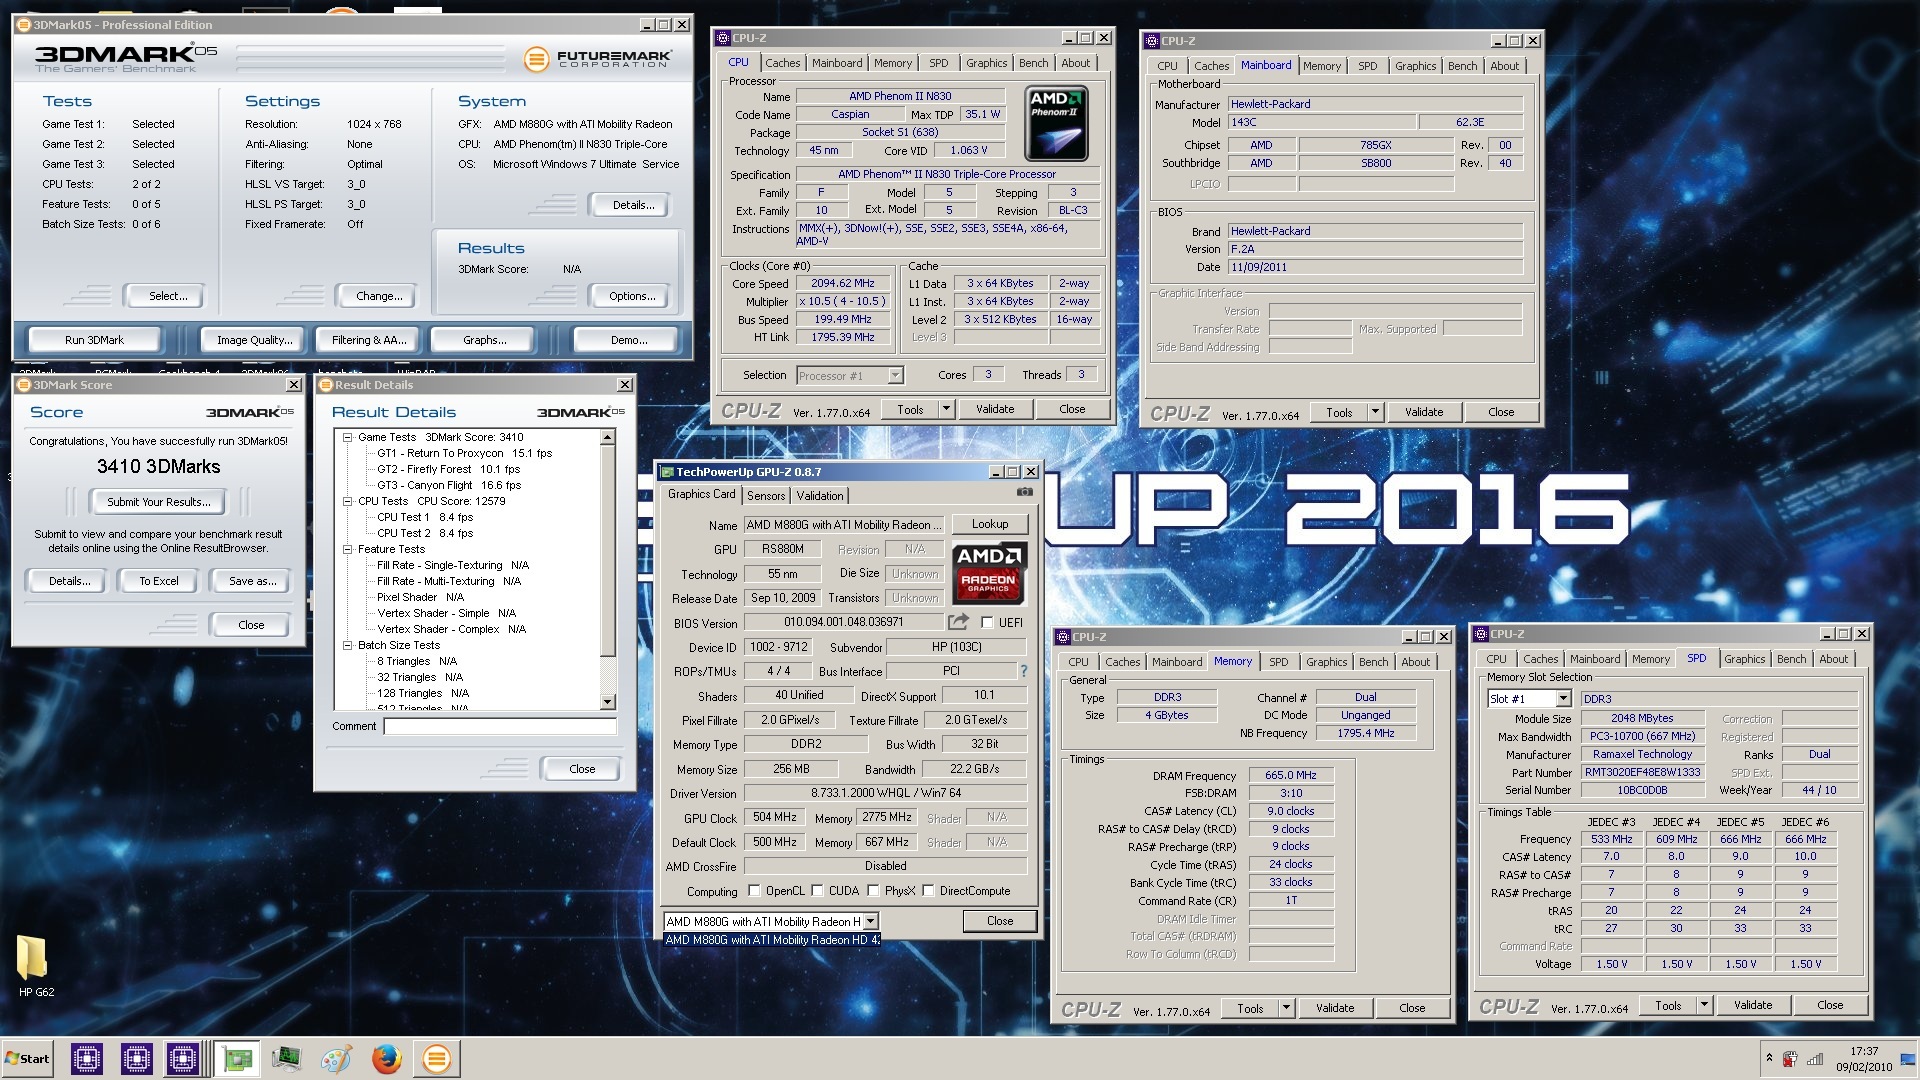Open the Processor #1 selection dropdown
This screenshot has width=1920, height=1080.
[x=895, y=376]
